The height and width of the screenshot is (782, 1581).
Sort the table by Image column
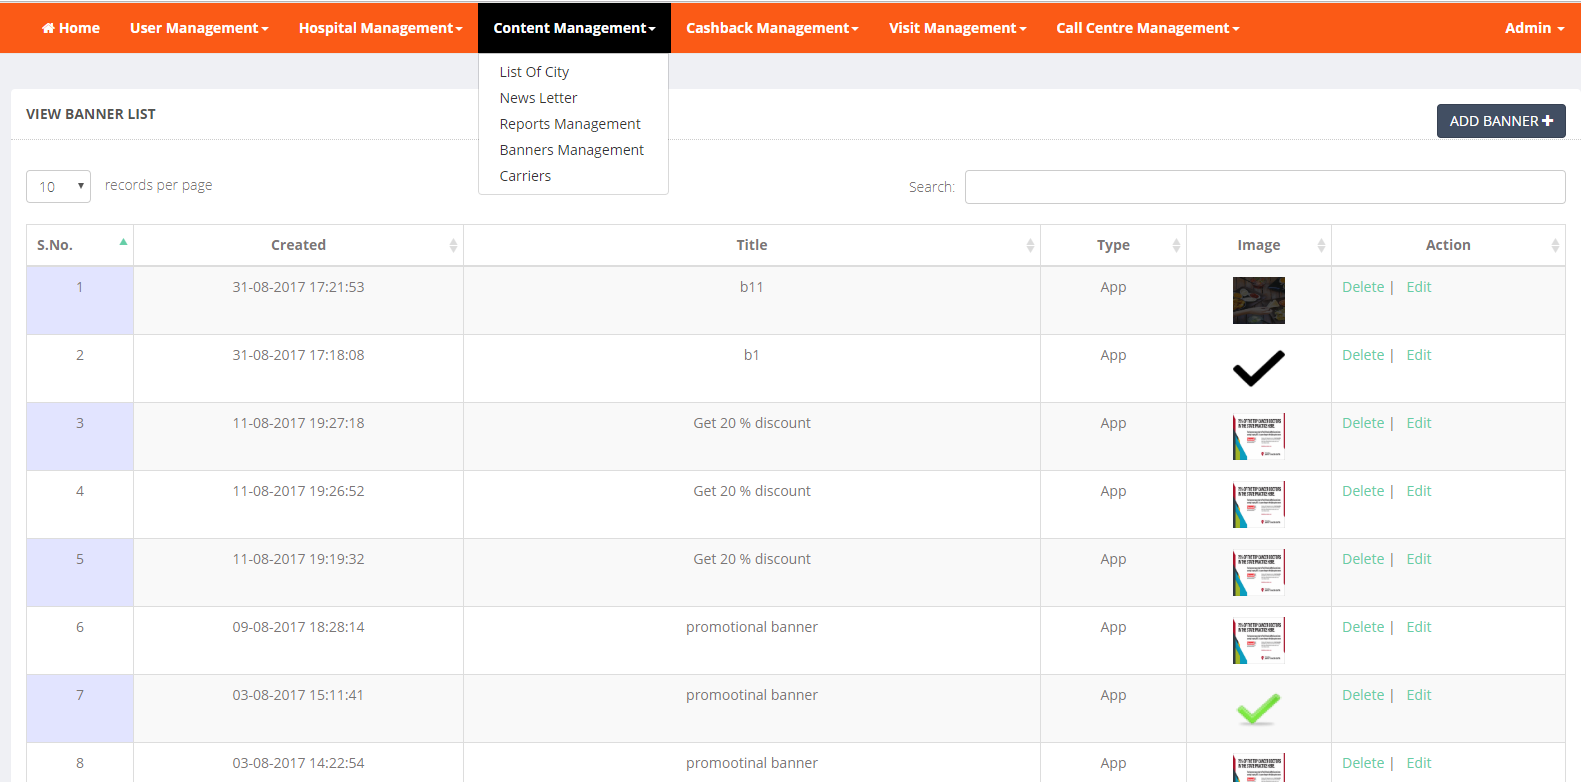pyautogui.click(x=1259, y=245)
